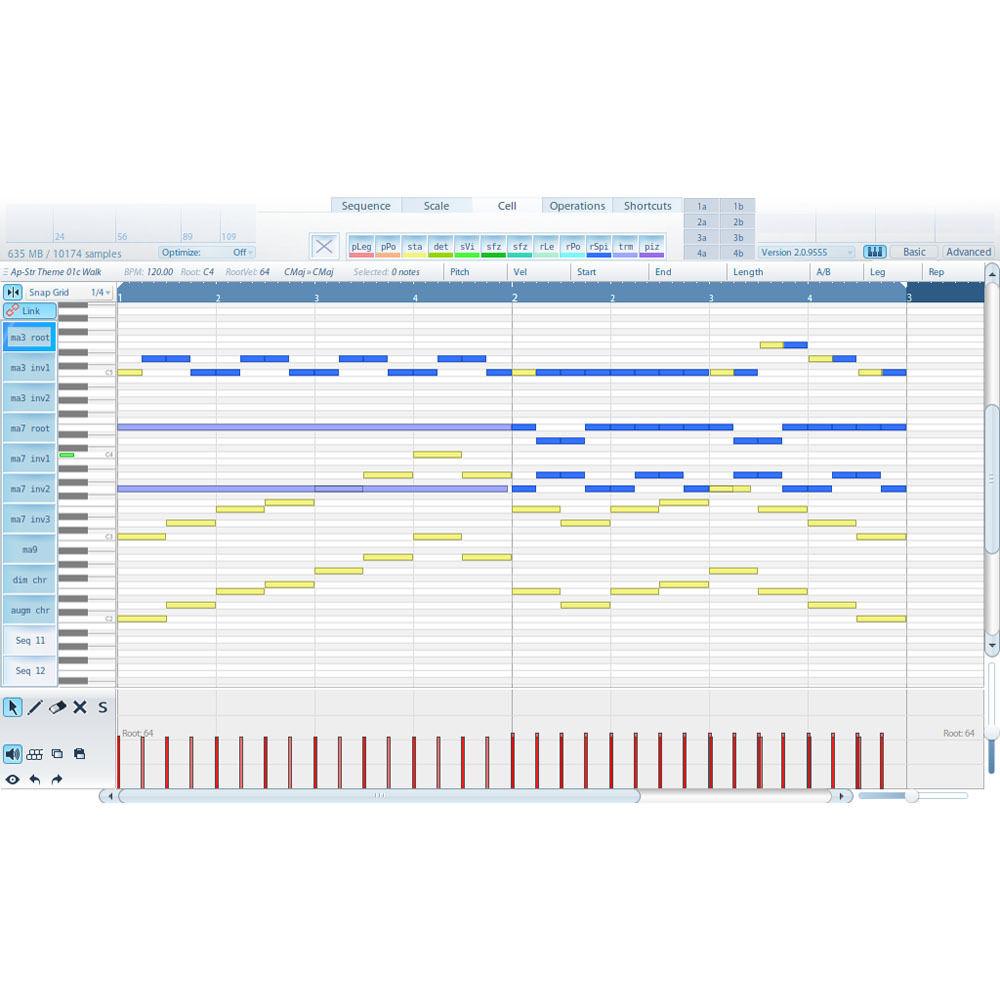The height and width of the screenshot is (1000, 1000).
Task: Toggle the eye visibility icon
Action: (12, 779)
